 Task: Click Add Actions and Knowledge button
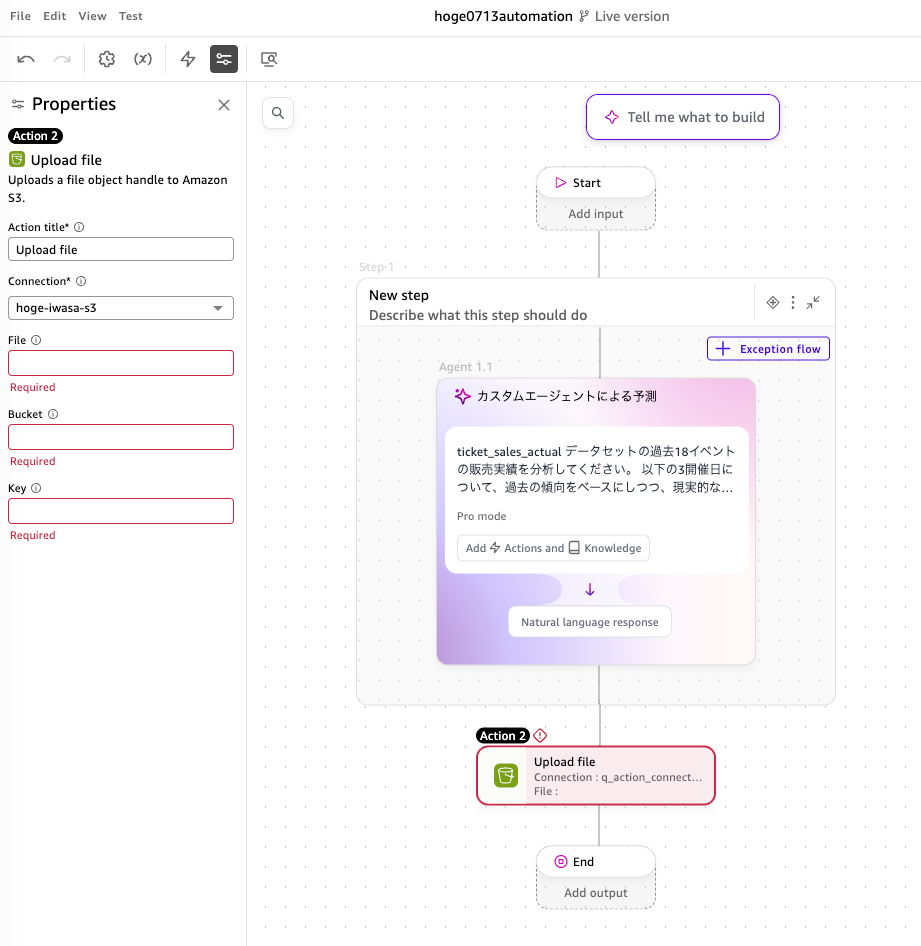[x=553, y=548]
